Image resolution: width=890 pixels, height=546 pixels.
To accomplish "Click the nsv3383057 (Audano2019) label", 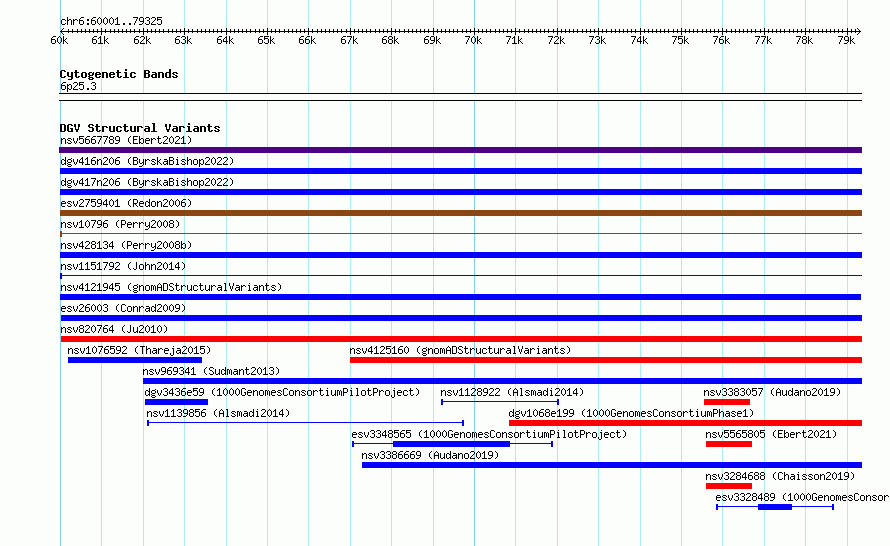I will tap(772, 392).
